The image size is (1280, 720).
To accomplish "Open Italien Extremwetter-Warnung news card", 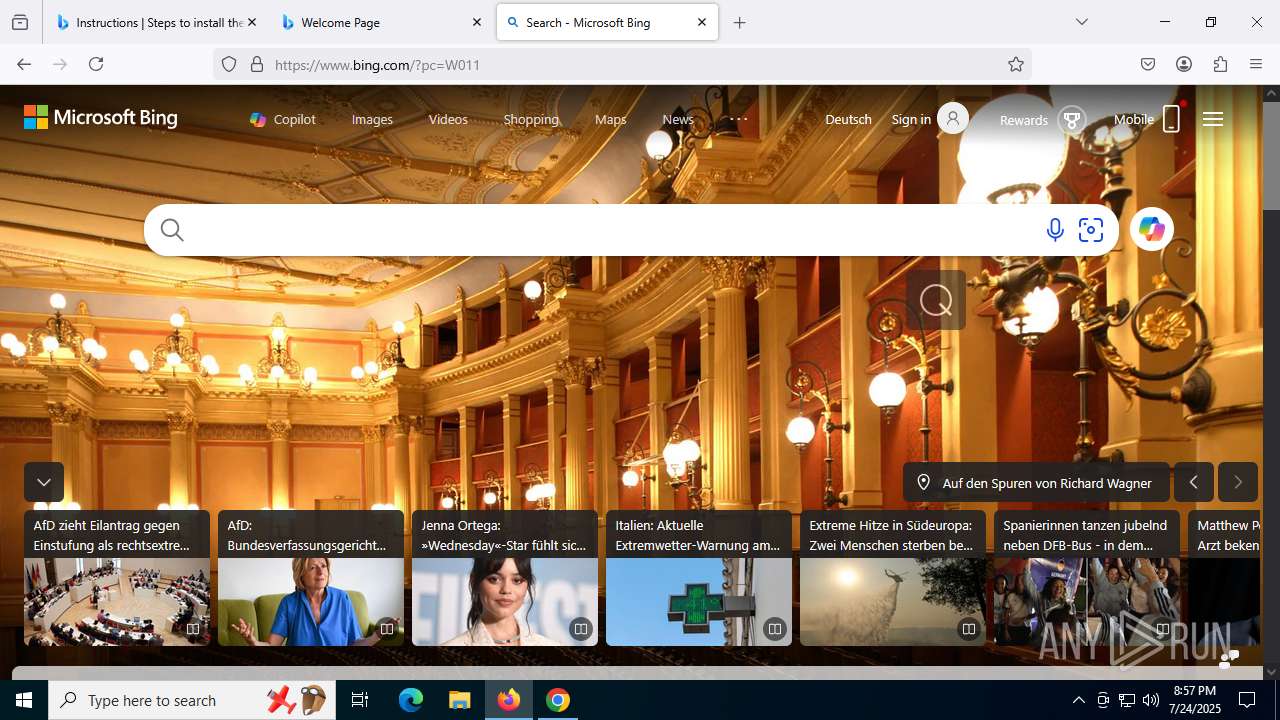I will pos(699,578).
